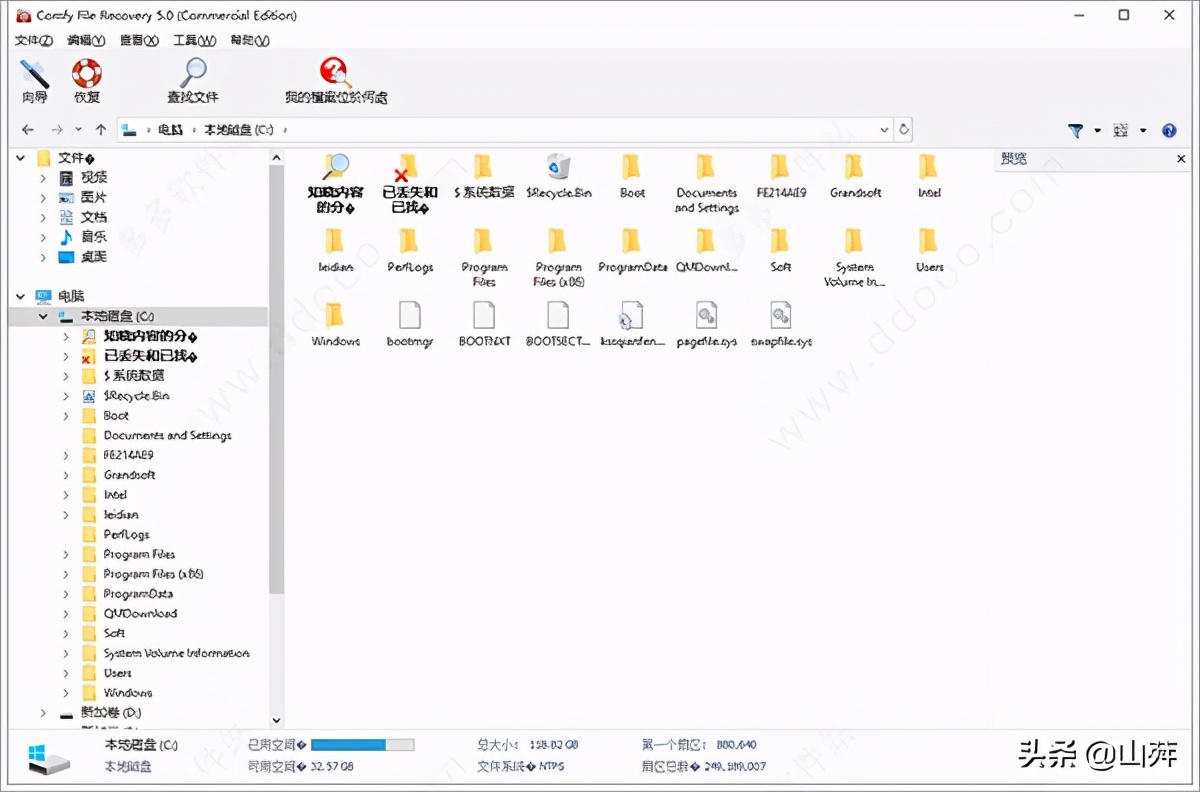
Task: Click the navigate back arrow
Action: (27, 129)
